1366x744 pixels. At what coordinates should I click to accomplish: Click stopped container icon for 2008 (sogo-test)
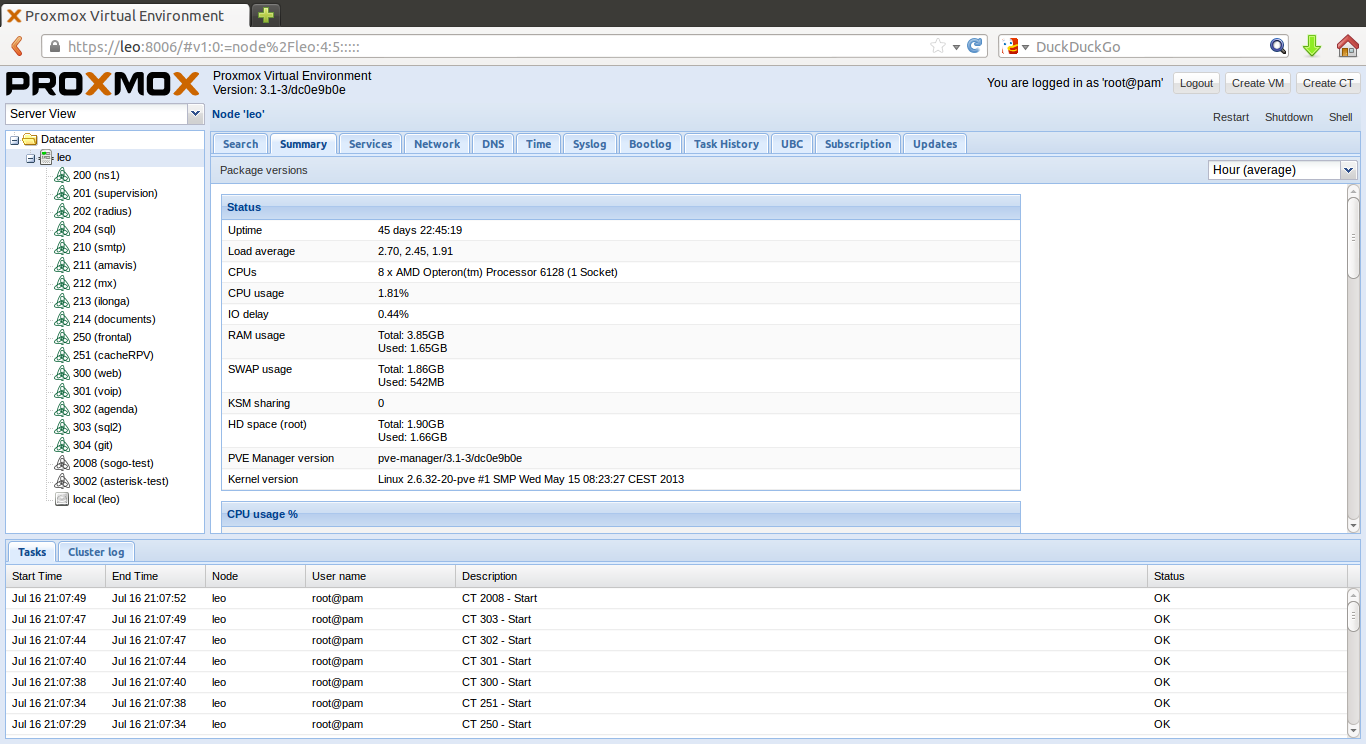pyautogui.click(x=62, y=463)
